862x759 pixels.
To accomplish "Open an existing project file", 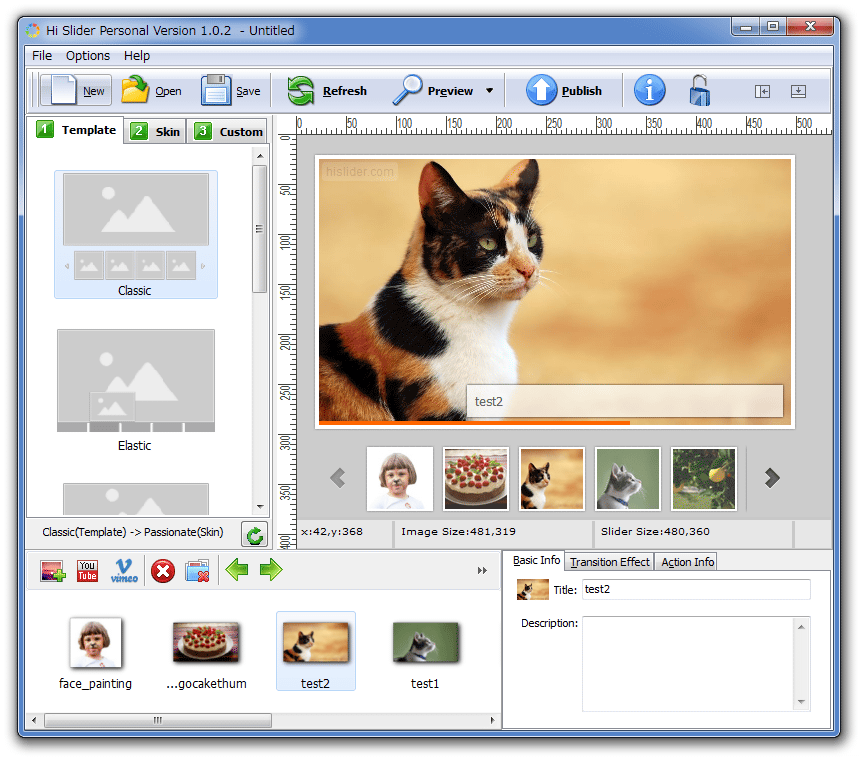I will [x=152, y=91].
